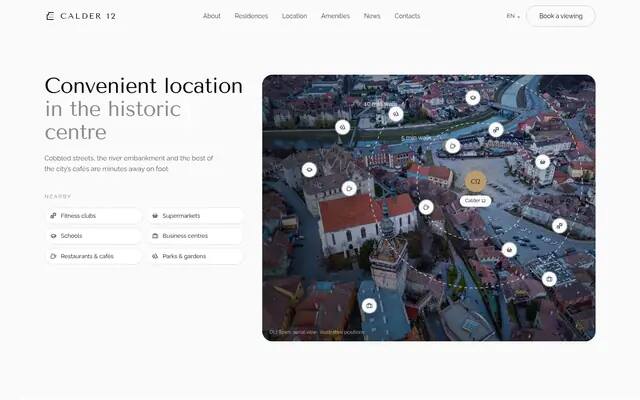The height and width of the screenshot is (400, 640).
Task: Click the cup icon beside Restaurants & cafés
Action: pyautogui.click(x=53, y=256)
